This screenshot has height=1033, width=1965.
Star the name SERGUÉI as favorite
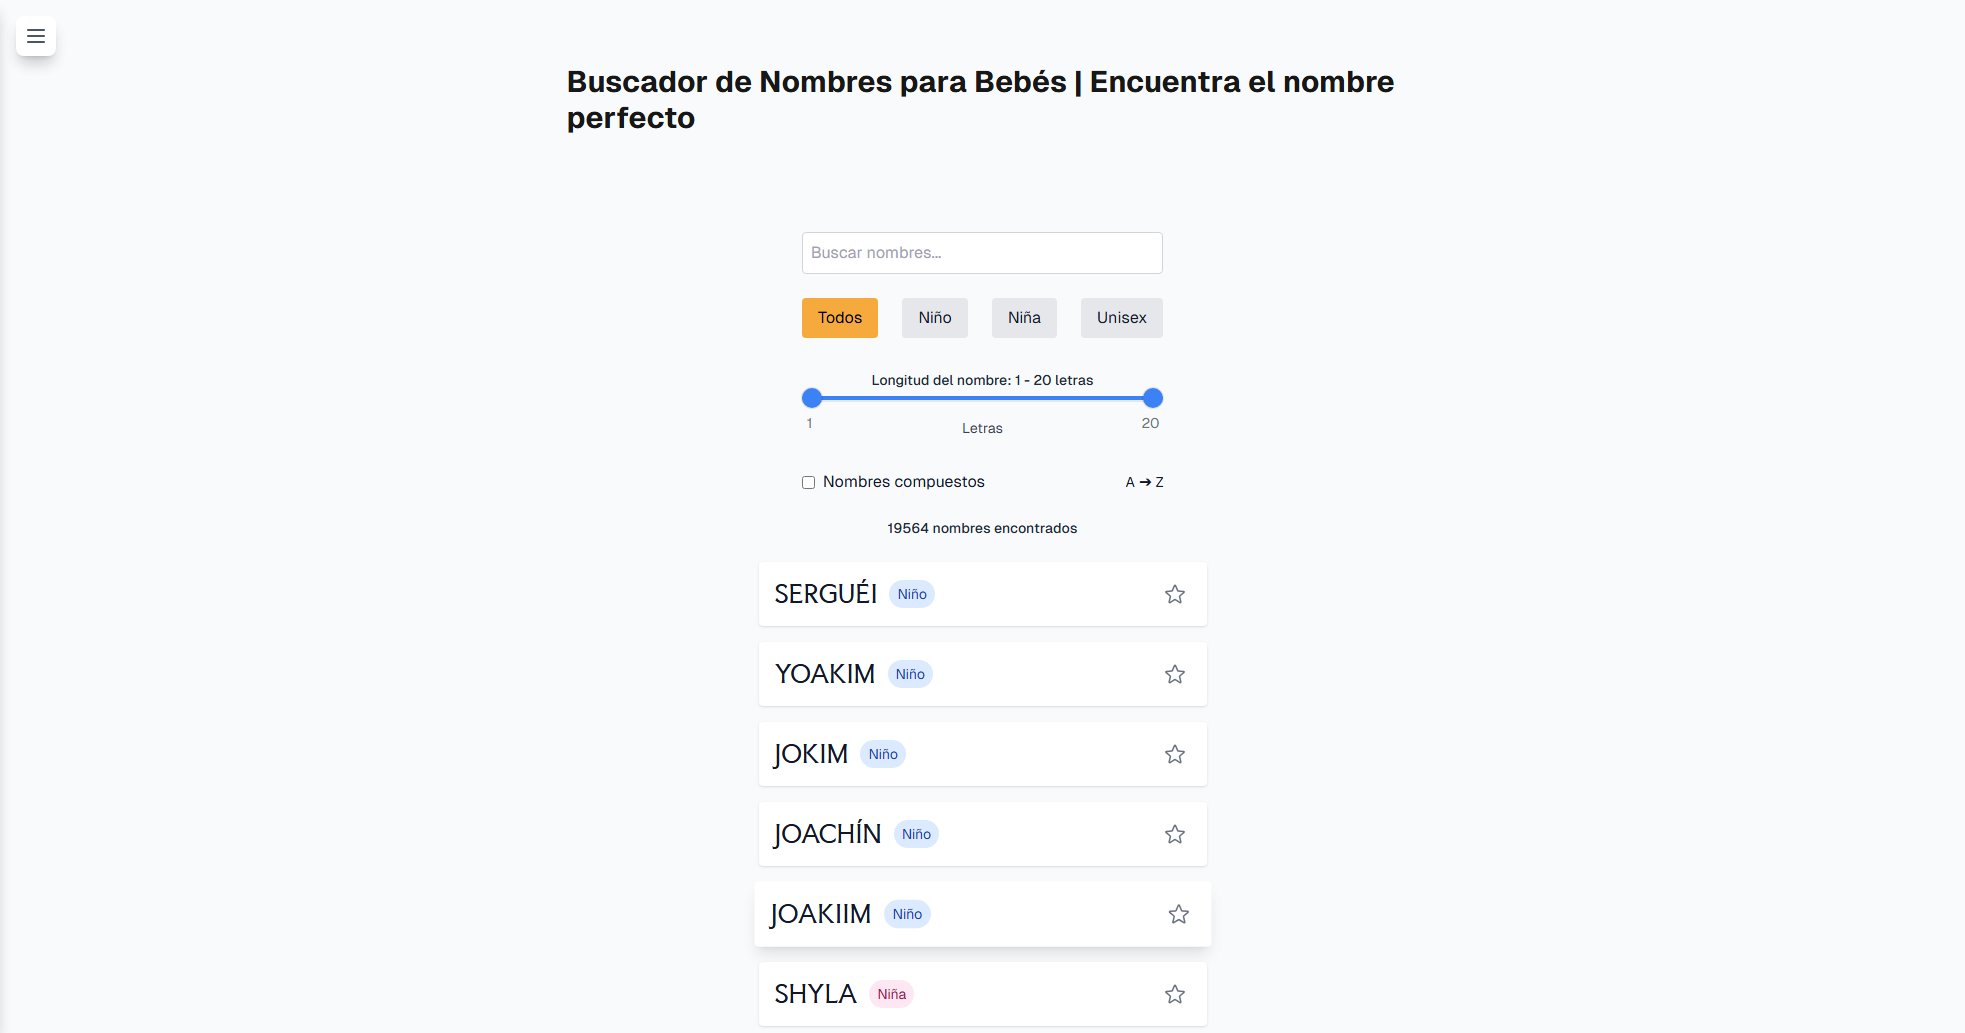(x=1174, y=593)
